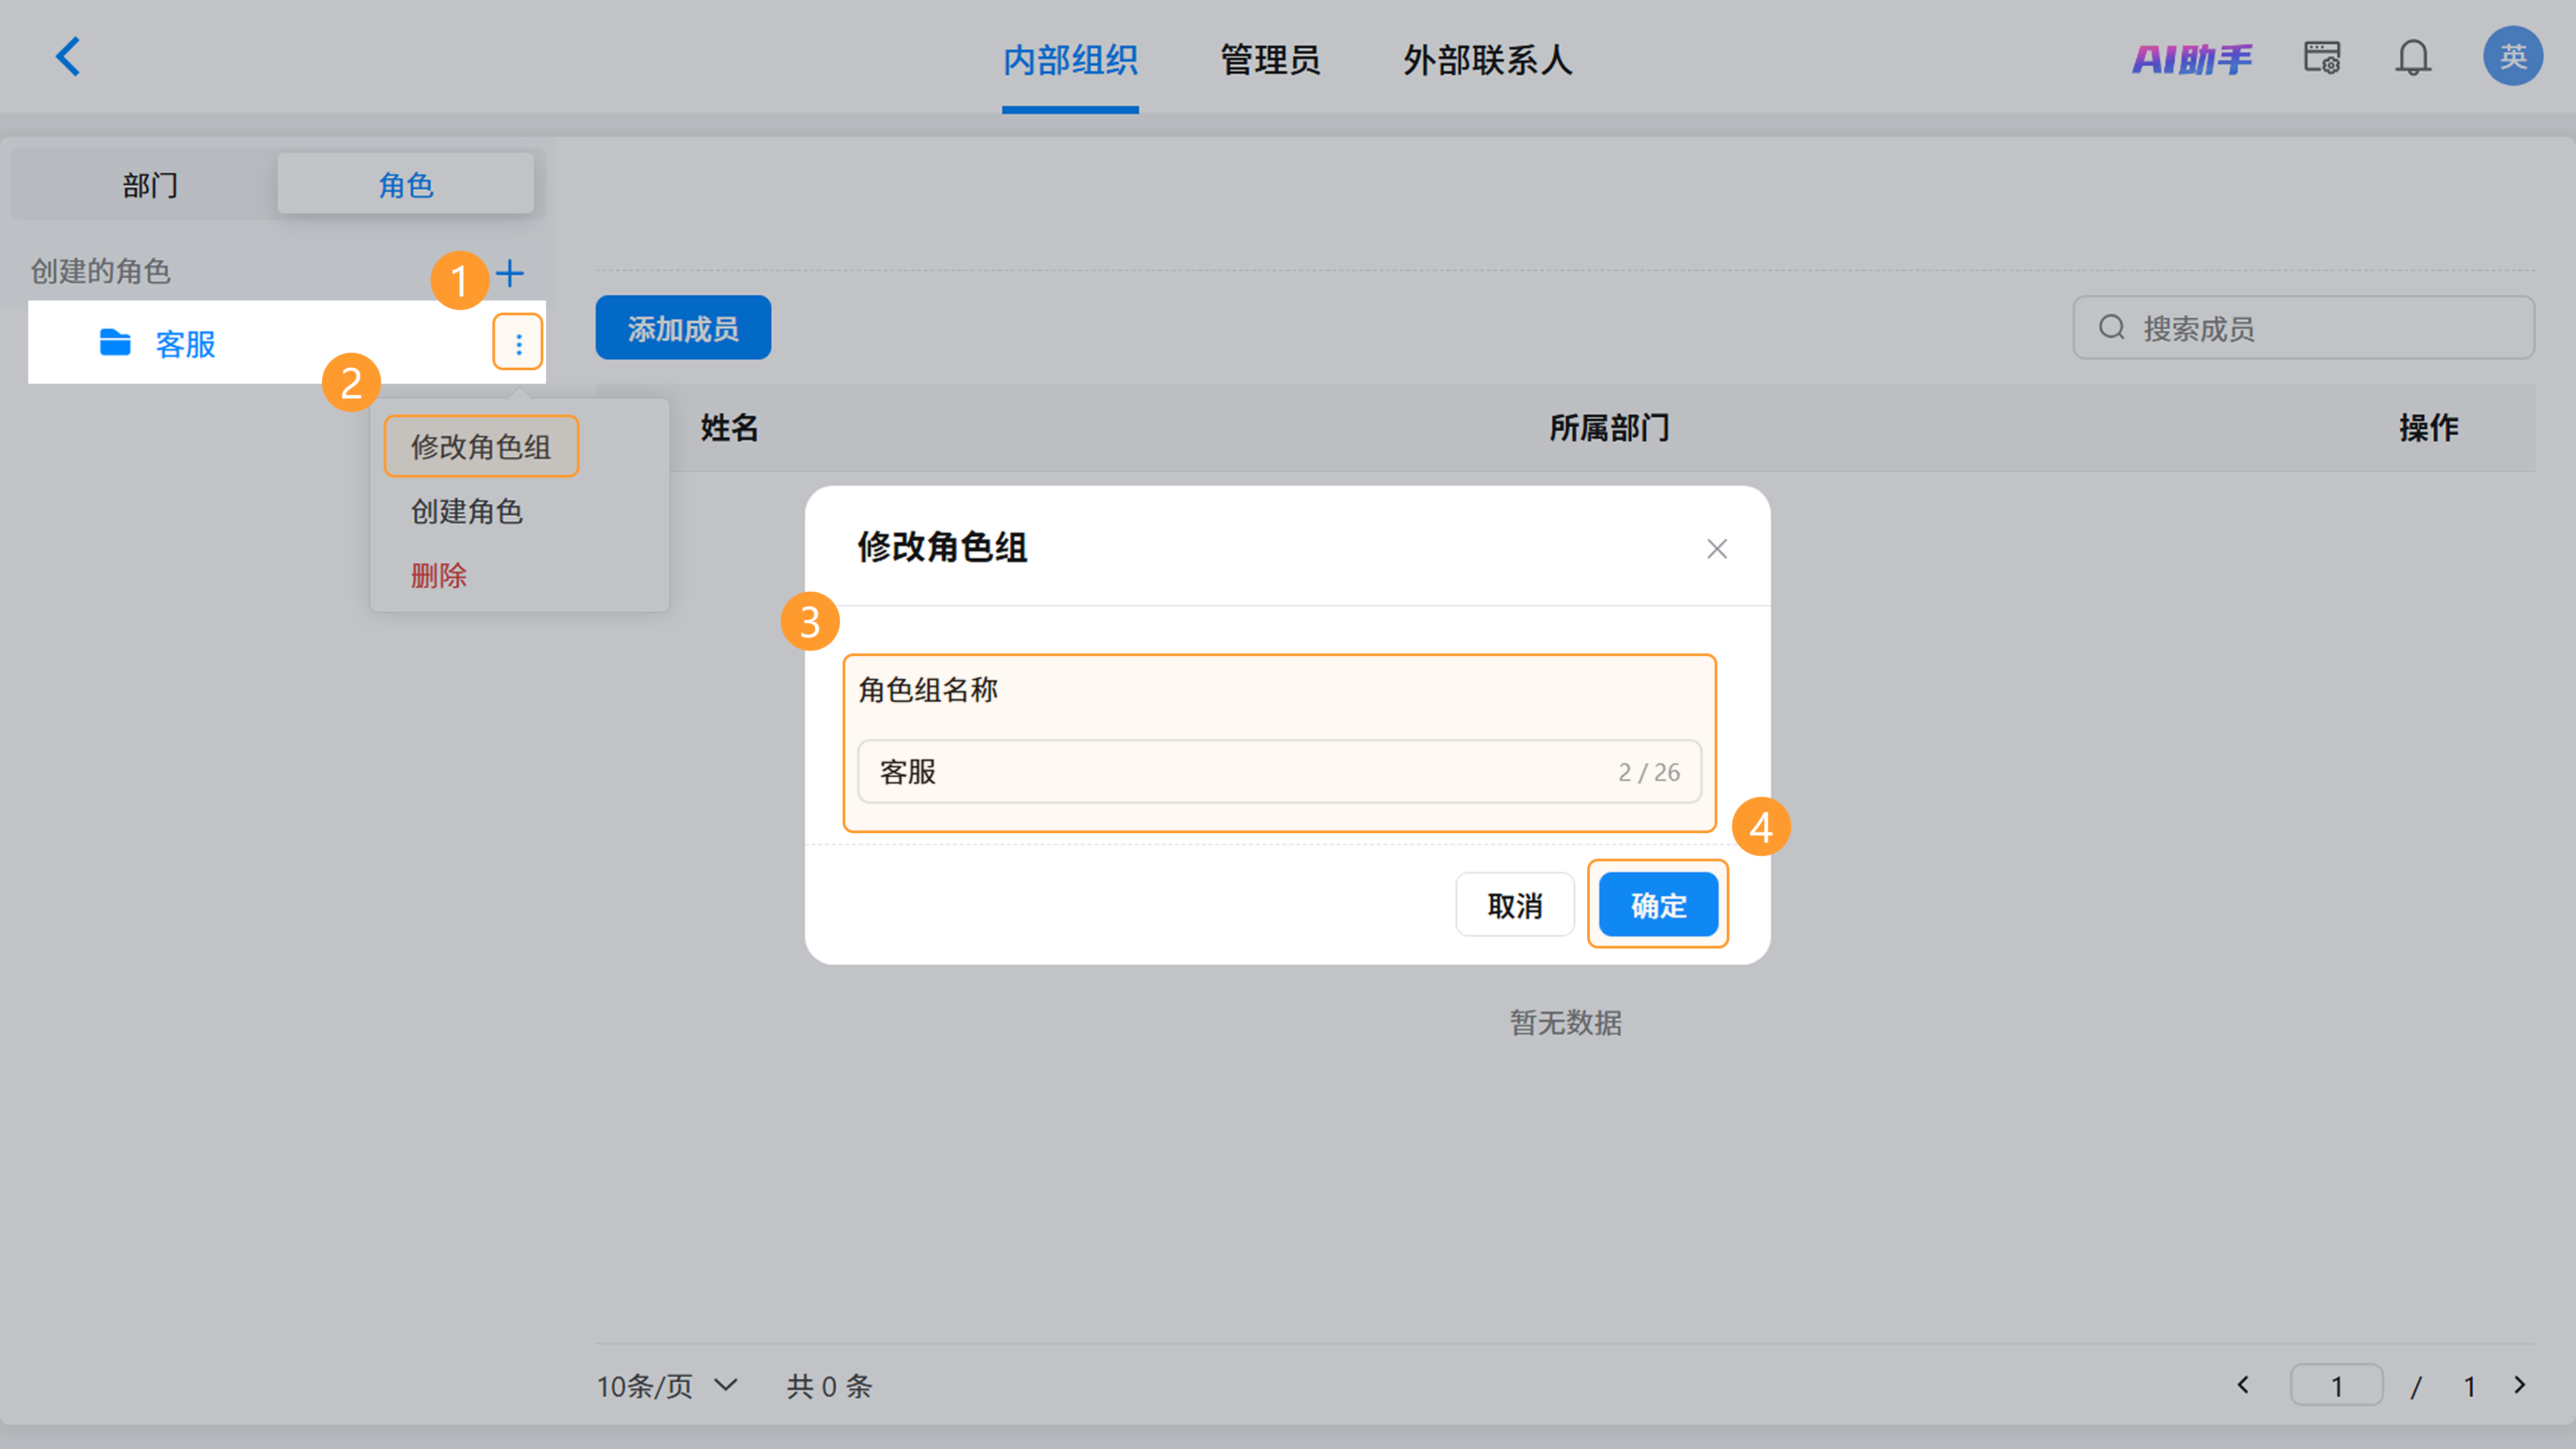Click the current page number box
This screenshot has height=1449, width=2576.
[x=2336, y=1385]
